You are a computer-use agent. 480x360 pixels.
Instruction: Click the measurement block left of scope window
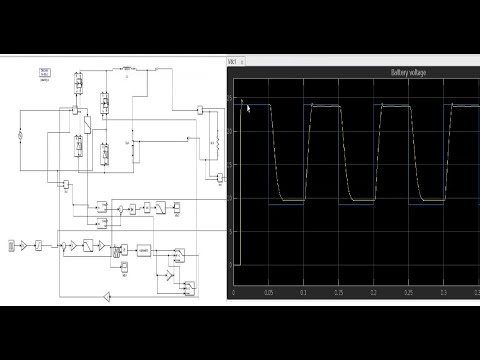200,110
